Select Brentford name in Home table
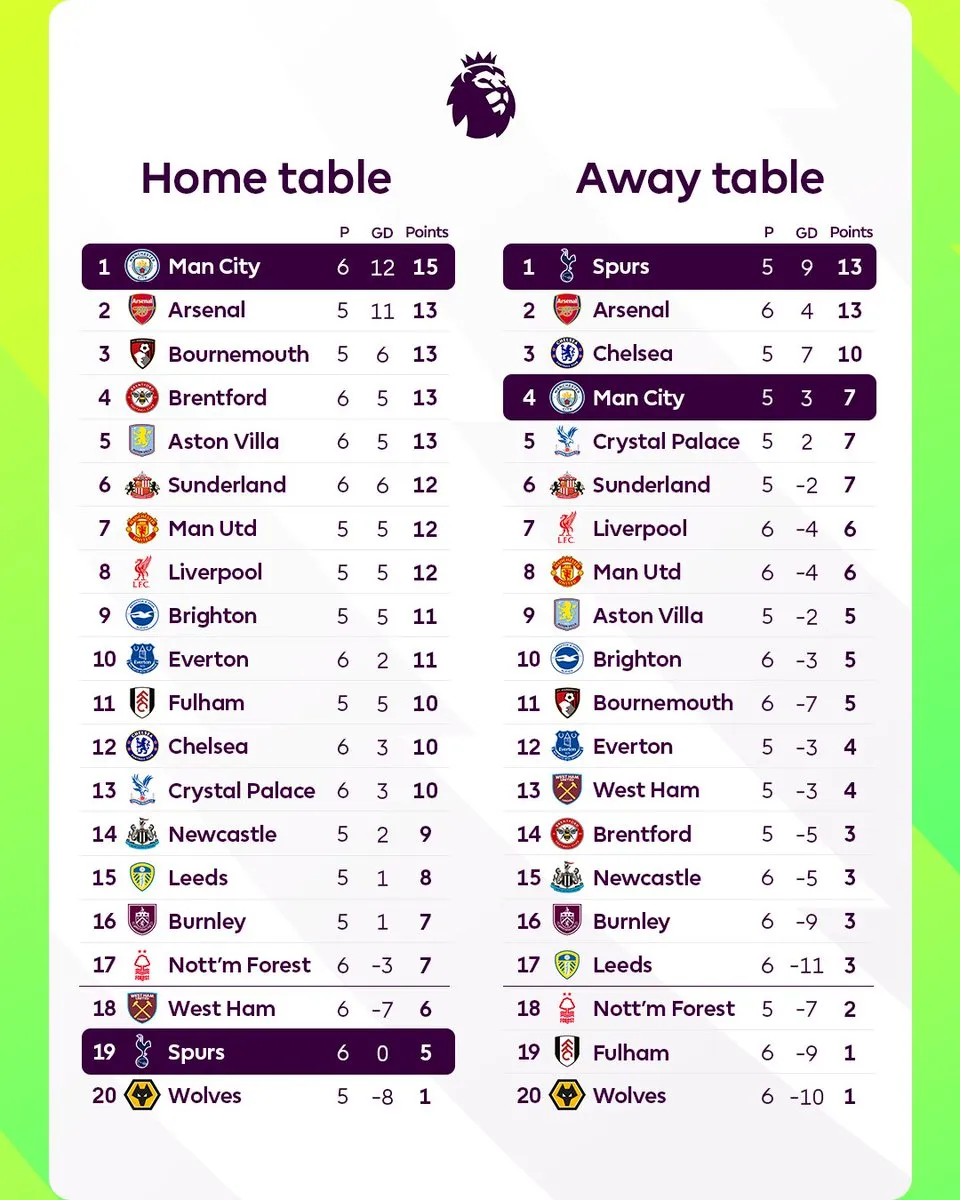 pyautogui.click(x=217, y=398)
